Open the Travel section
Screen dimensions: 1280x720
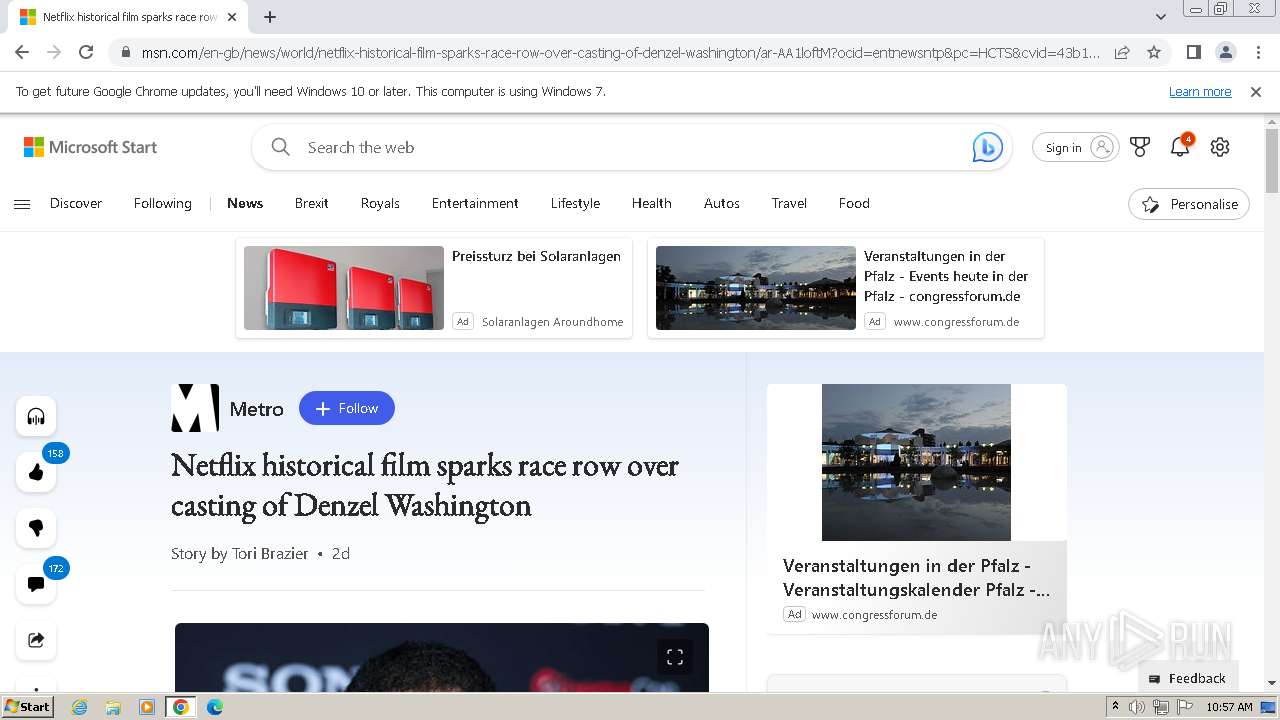pyautogui.click(x=789, y=203)
